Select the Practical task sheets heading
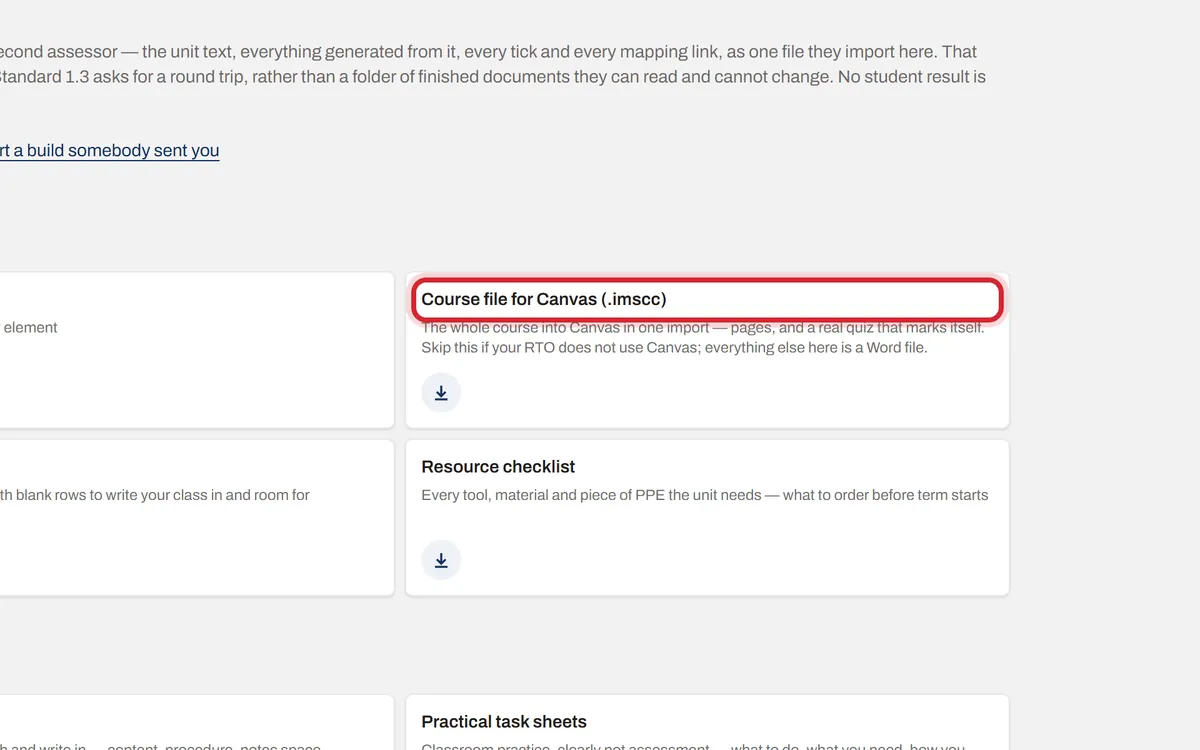This screenshot has width=1200, height=750. (x=504, y=722)
